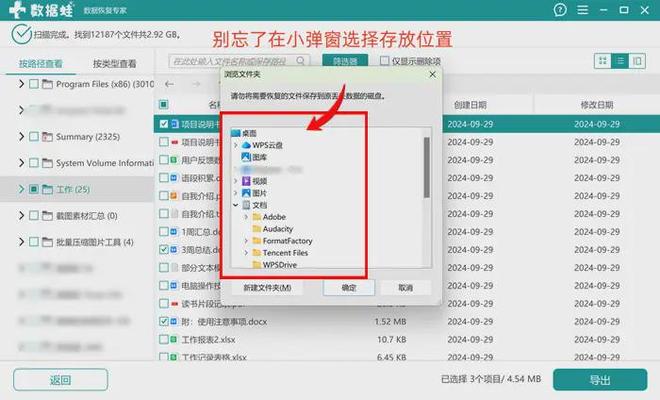Viewport: 660px width, 400px height.
Task: Uncheck the 附：使用注意事项.docx checkbox
Action: [163, 322]
